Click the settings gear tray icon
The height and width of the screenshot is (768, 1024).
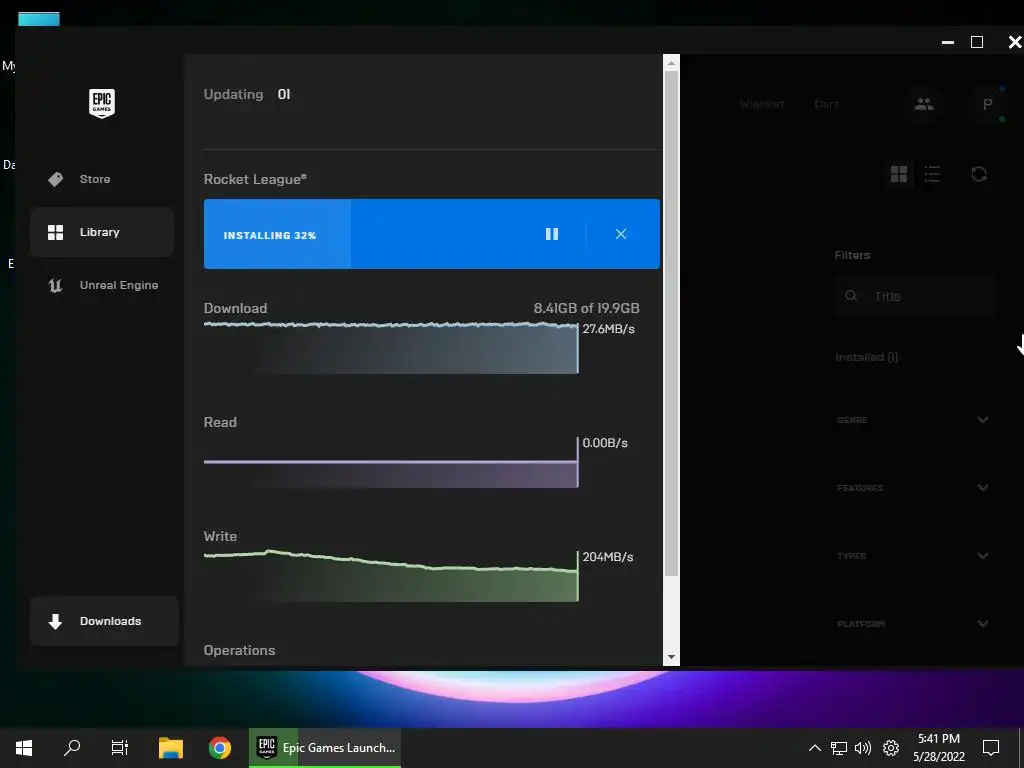tap(891, 748)
